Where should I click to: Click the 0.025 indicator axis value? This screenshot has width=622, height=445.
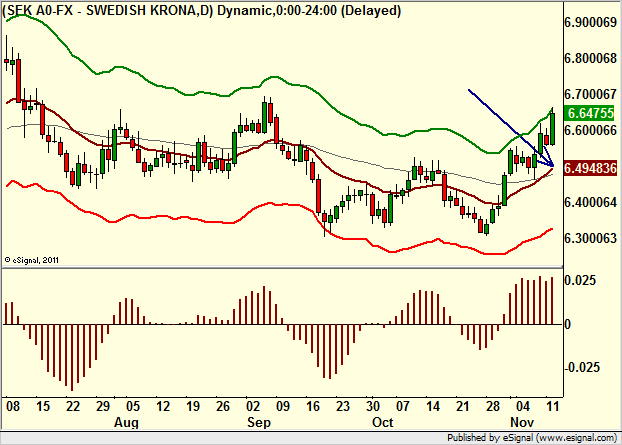tap(580, 280)
